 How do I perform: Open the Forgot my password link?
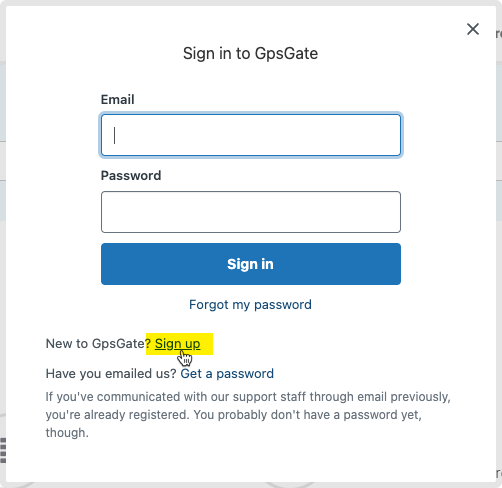coord(250,305)
